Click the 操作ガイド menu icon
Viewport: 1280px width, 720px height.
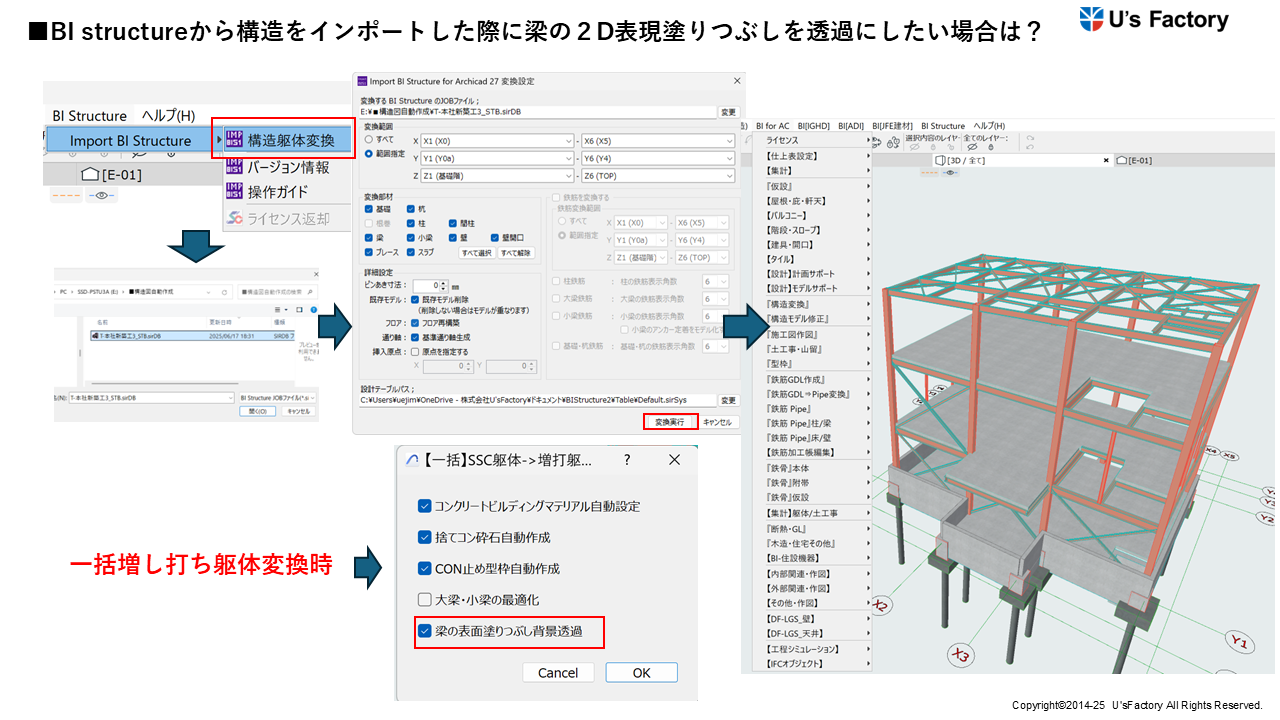(x=233, y=191)
